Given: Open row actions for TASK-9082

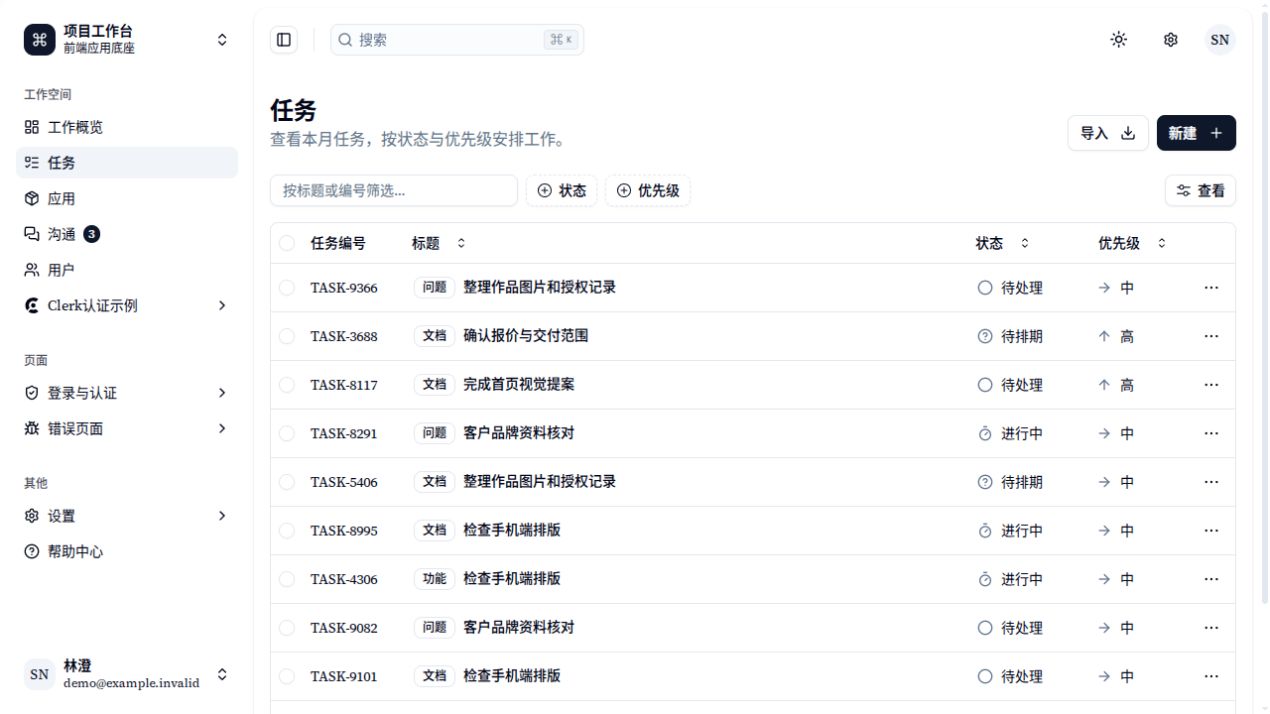Looking at the screenshot, I should 1212,628.
